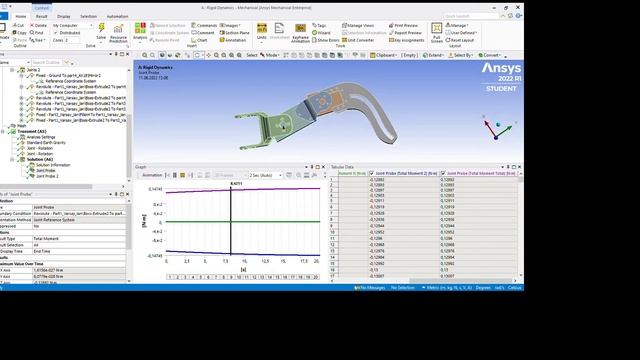The image size is (640, 360).
Task: Click the vertical time marker on graph
Action: [x=231, y=221]
